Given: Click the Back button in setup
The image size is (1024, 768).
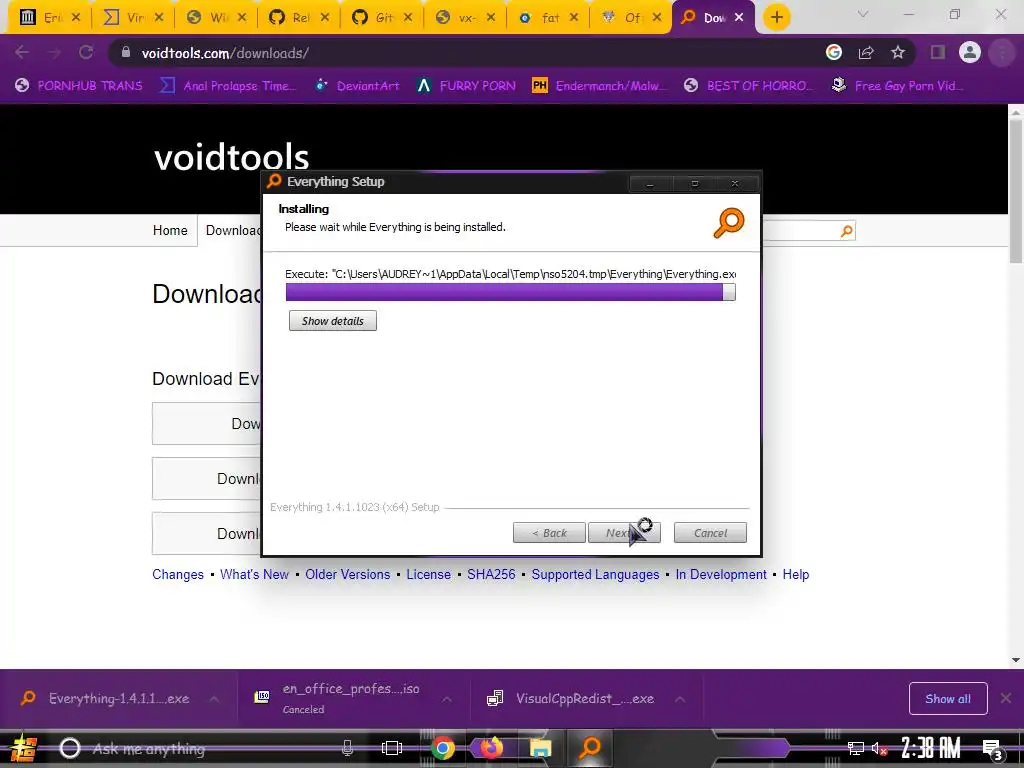Looking at the screenshot, I should [x=549, y=533].
